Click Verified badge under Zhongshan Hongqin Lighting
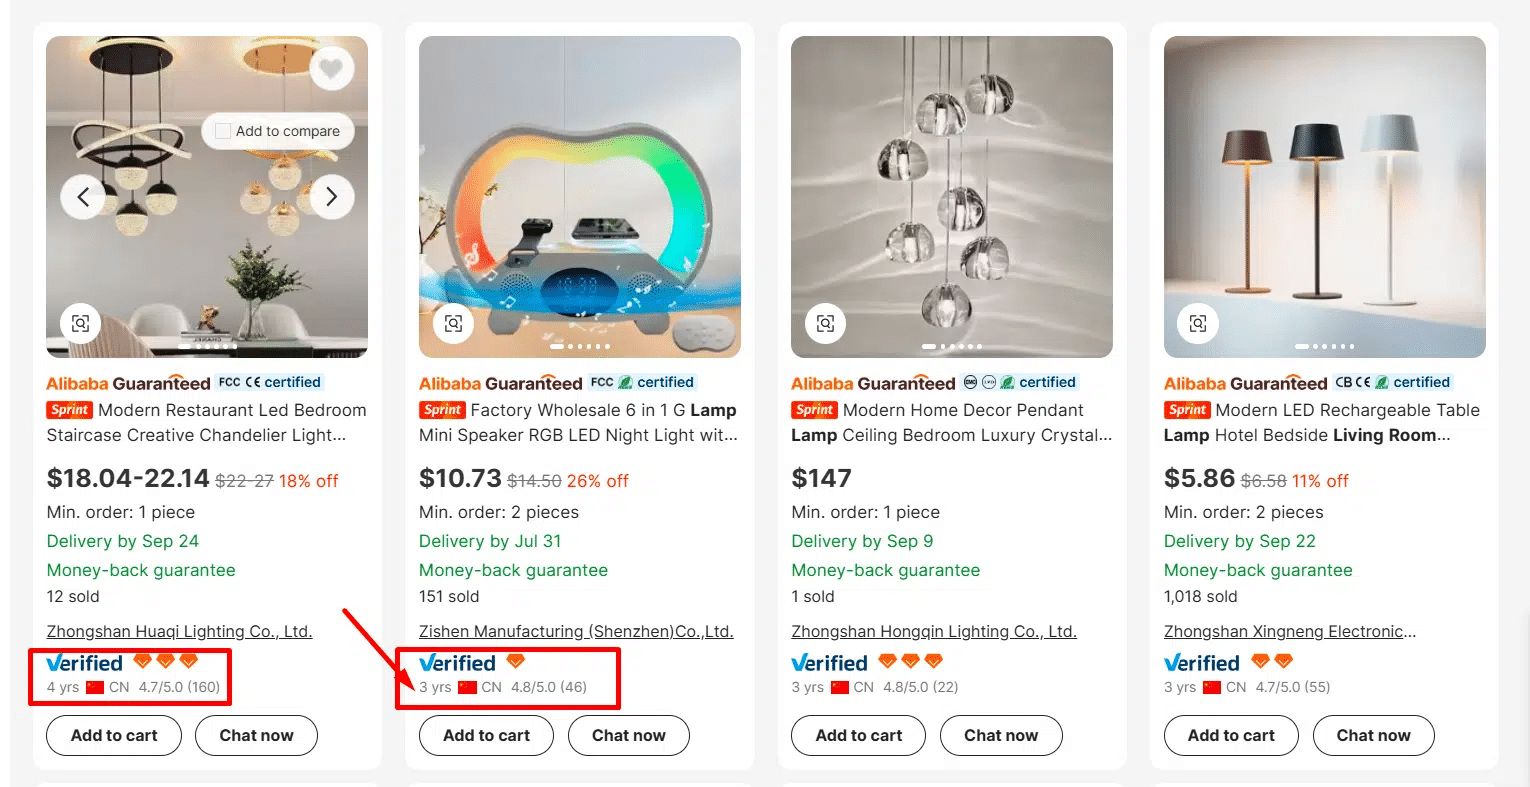Screen dimensions: 1530x787 (829, 663)
